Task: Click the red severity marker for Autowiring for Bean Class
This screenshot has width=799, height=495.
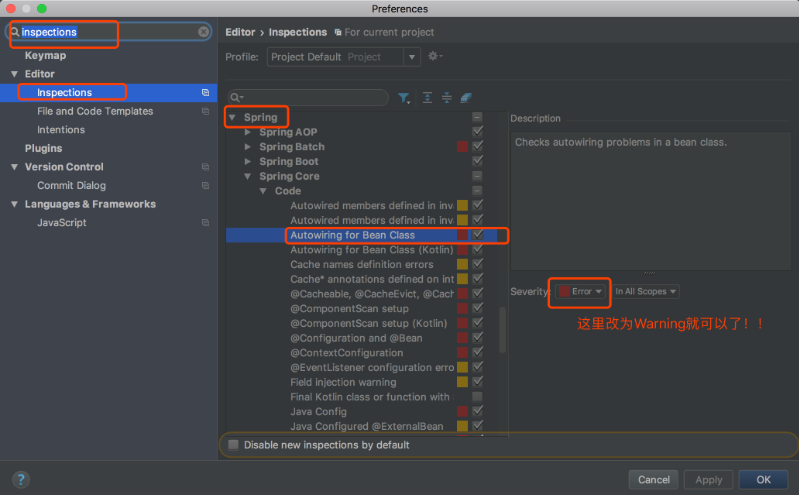Action: (462, 235)
